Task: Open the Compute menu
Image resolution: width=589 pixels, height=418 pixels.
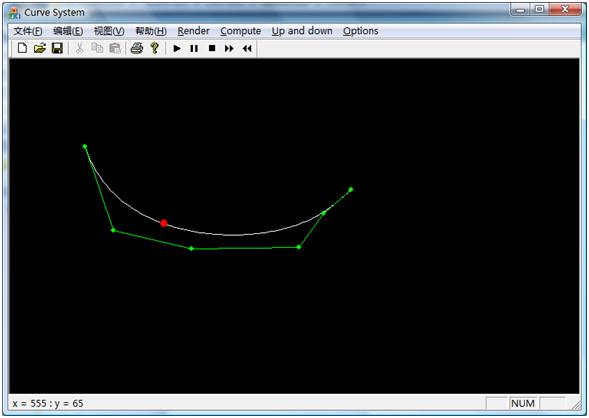Action: [240, 31]
